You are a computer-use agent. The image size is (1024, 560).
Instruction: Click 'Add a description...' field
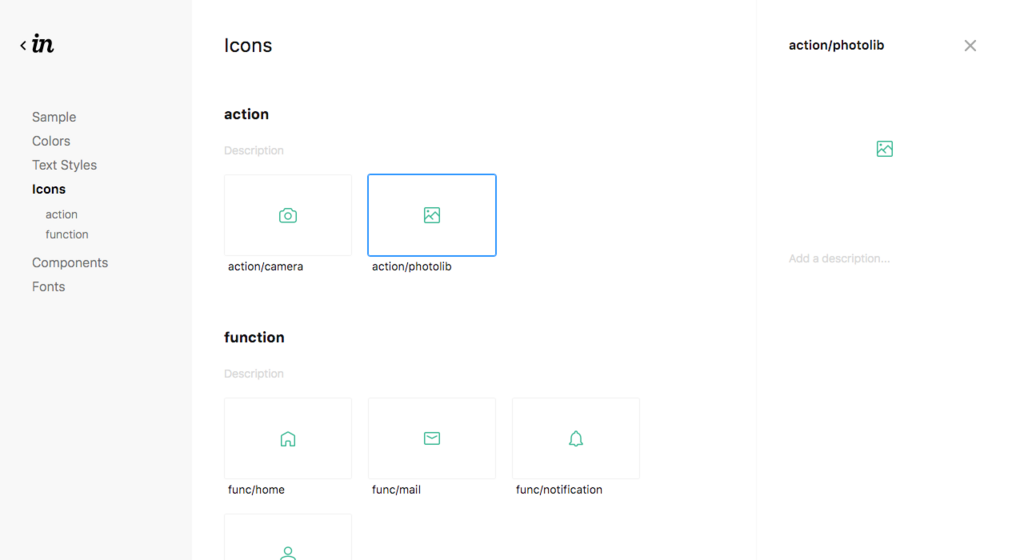coord(839,258)
